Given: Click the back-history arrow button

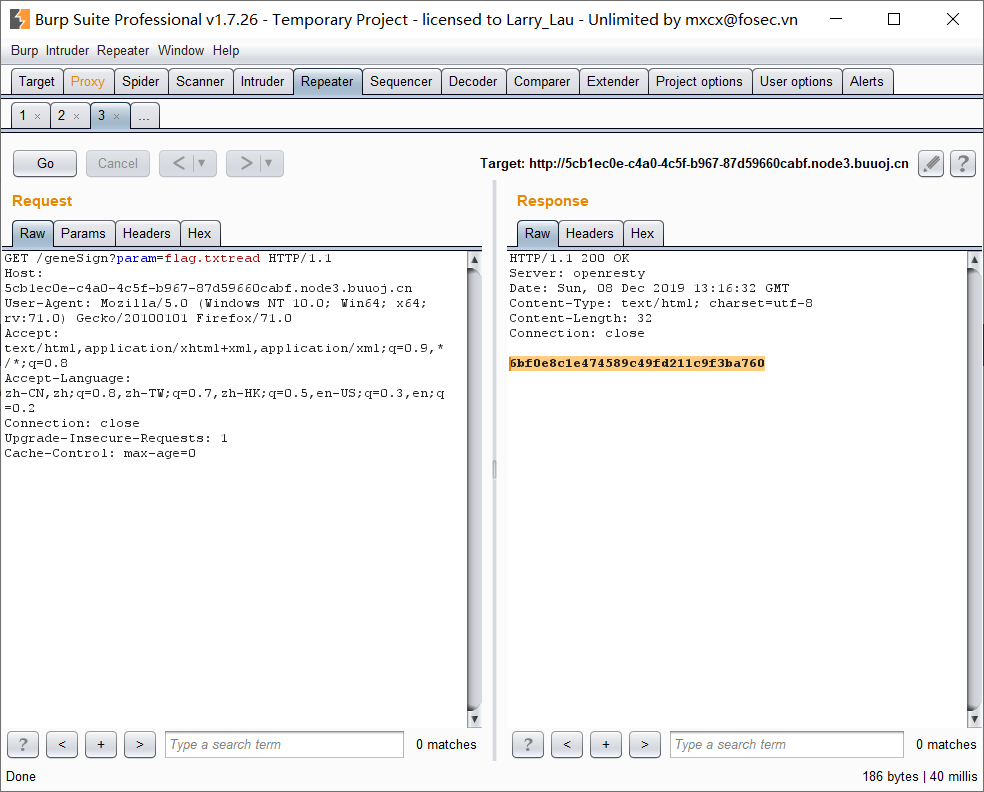Looking at the screenshot, I should [180, 163].
